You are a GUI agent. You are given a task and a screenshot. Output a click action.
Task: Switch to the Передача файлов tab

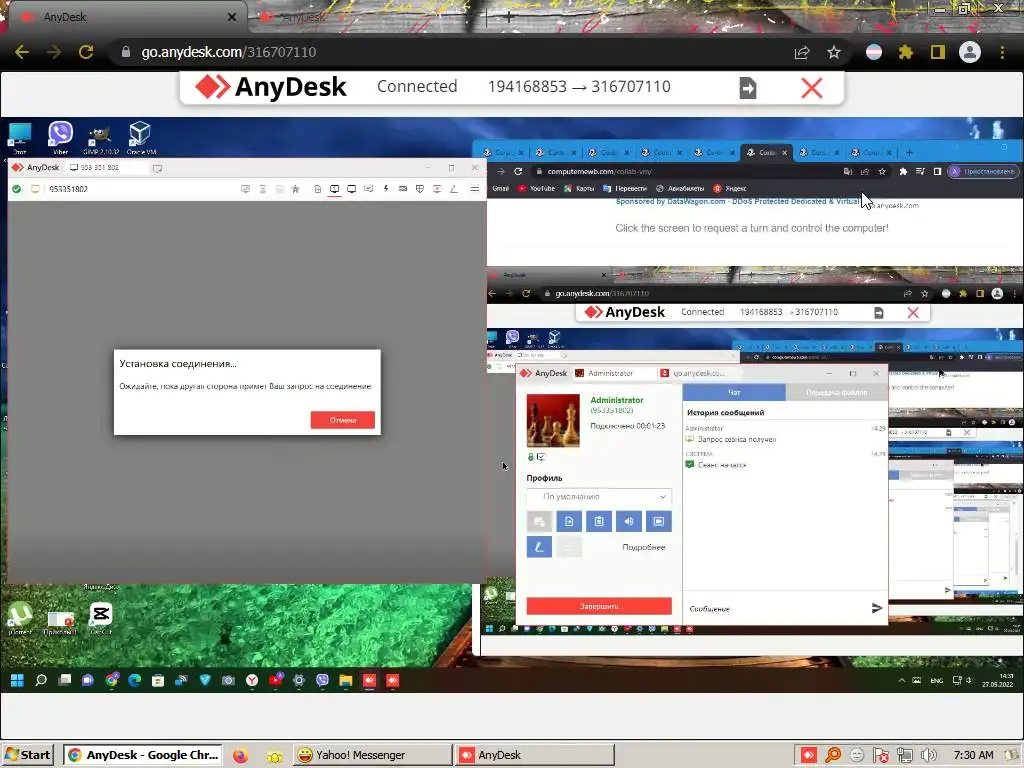click(837, 392)
